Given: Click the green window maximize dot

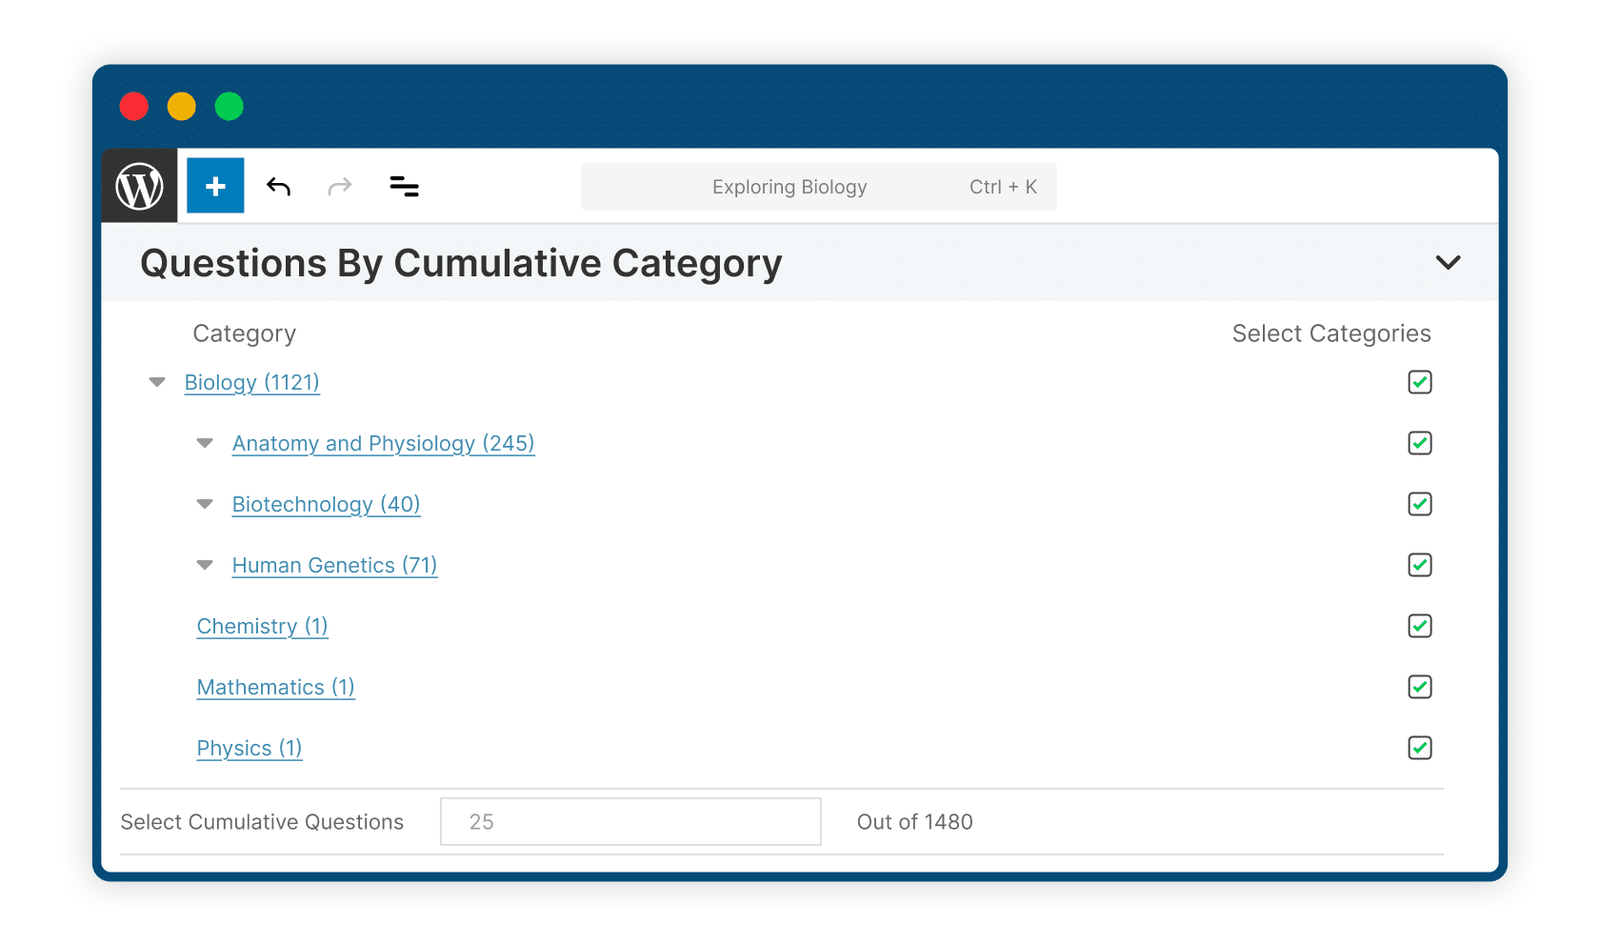Looking at the screenshot, I should click(x=229, y=106).
